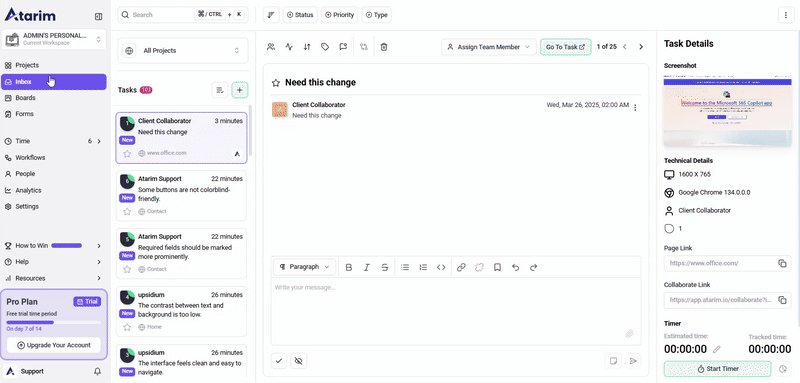Open the Assign Team Member dropdown
This screenshot has height=383, width=800.
489,47
